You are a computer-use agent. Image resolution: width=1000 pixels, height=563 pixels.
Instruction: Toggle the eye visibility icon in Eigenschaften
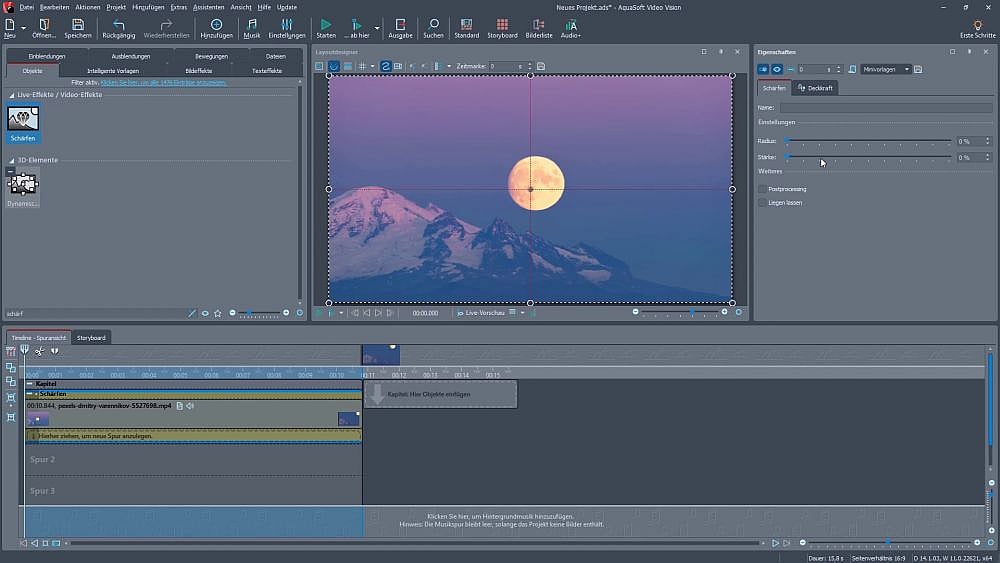(777, 69)
